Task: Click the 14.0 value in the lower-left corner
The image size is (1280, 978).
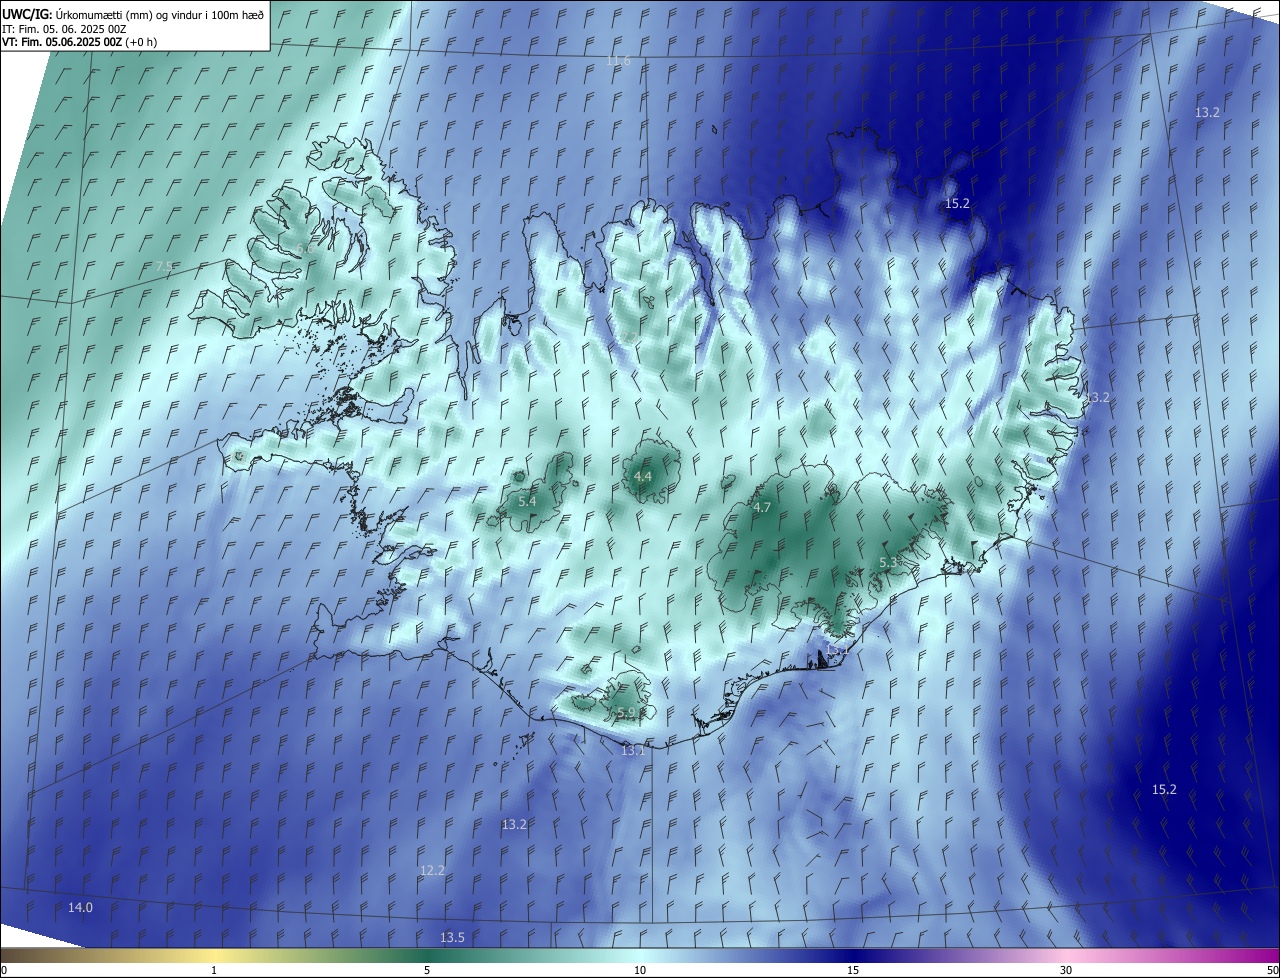Action: (x=80, y=907)
